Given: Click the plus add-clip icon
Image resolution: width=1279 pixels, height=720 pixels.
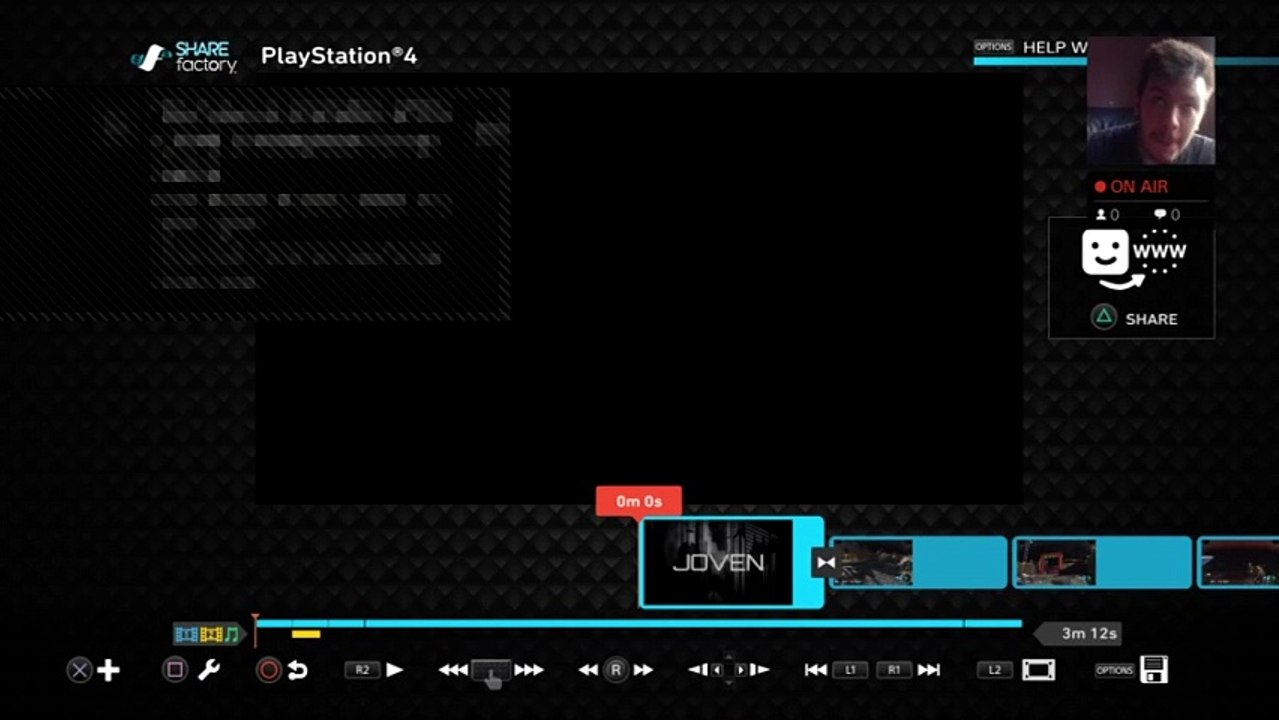Looking at the screenshot, I should (x=109, y=670).
